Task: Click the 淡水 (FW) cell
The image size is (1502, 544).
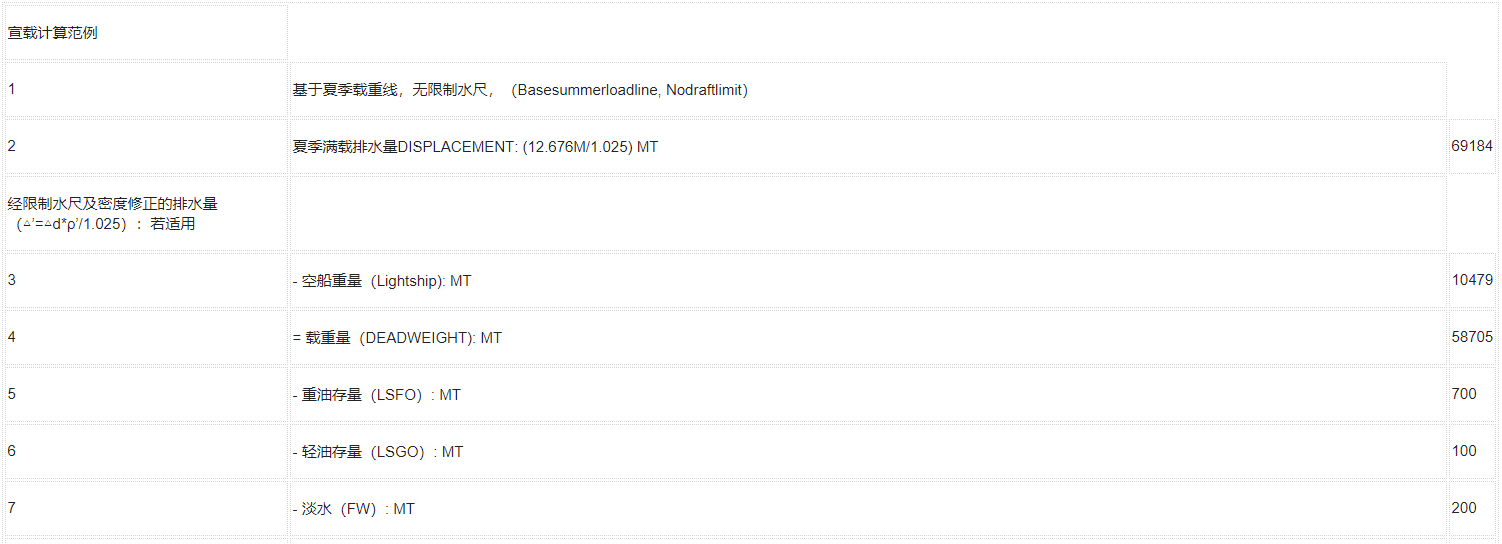Action: pyautogui.click(x=868, y=508)
